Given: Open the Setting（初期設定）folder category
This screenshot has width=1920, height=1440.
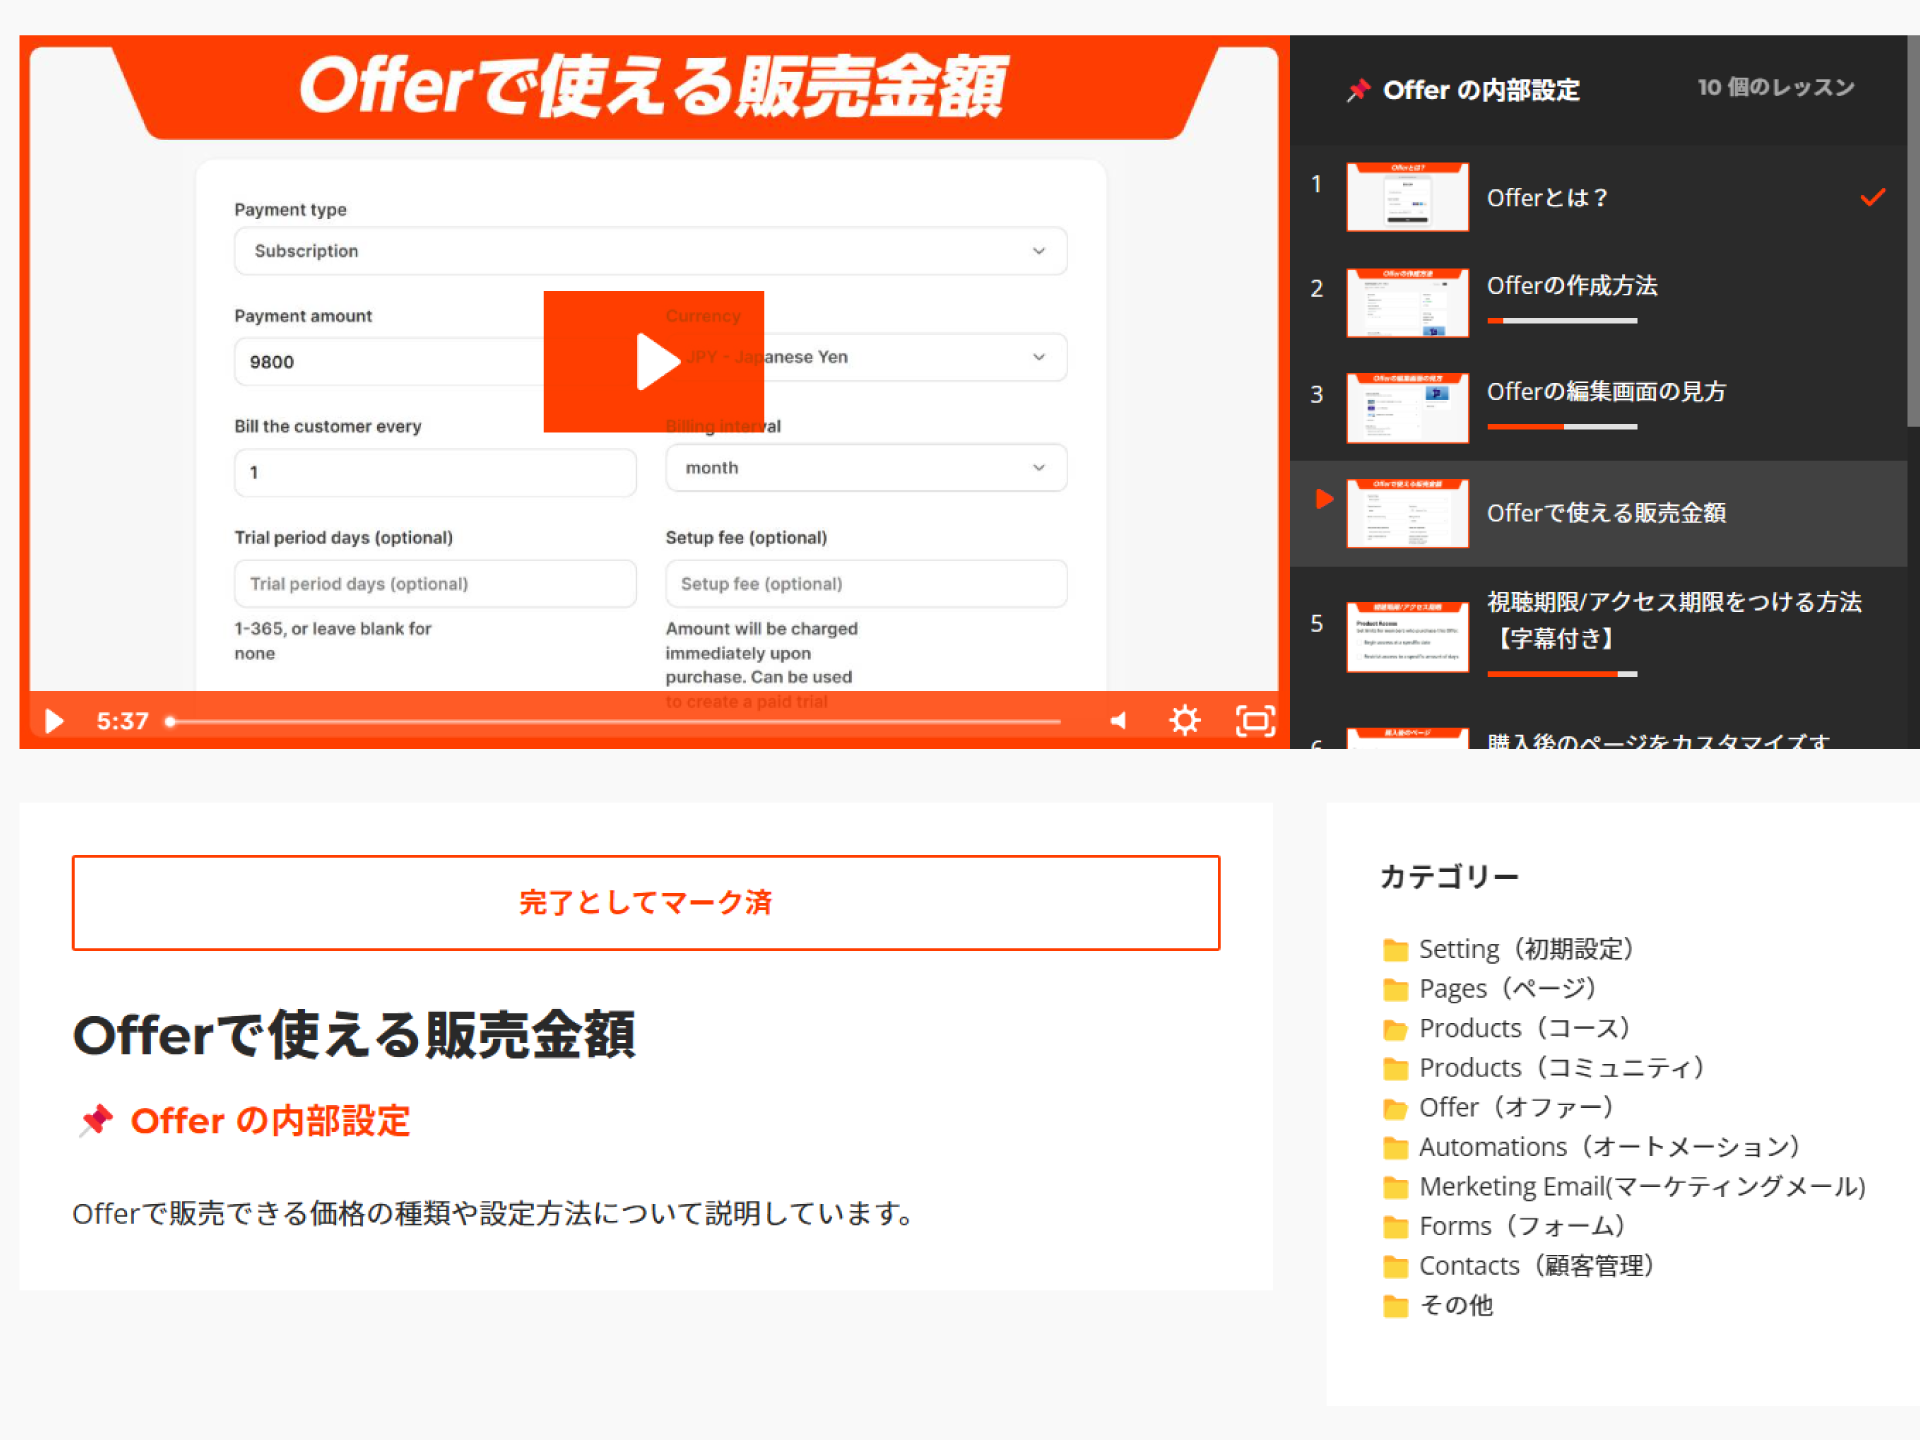Looking at the screenshot, I should coord(1525,949).
